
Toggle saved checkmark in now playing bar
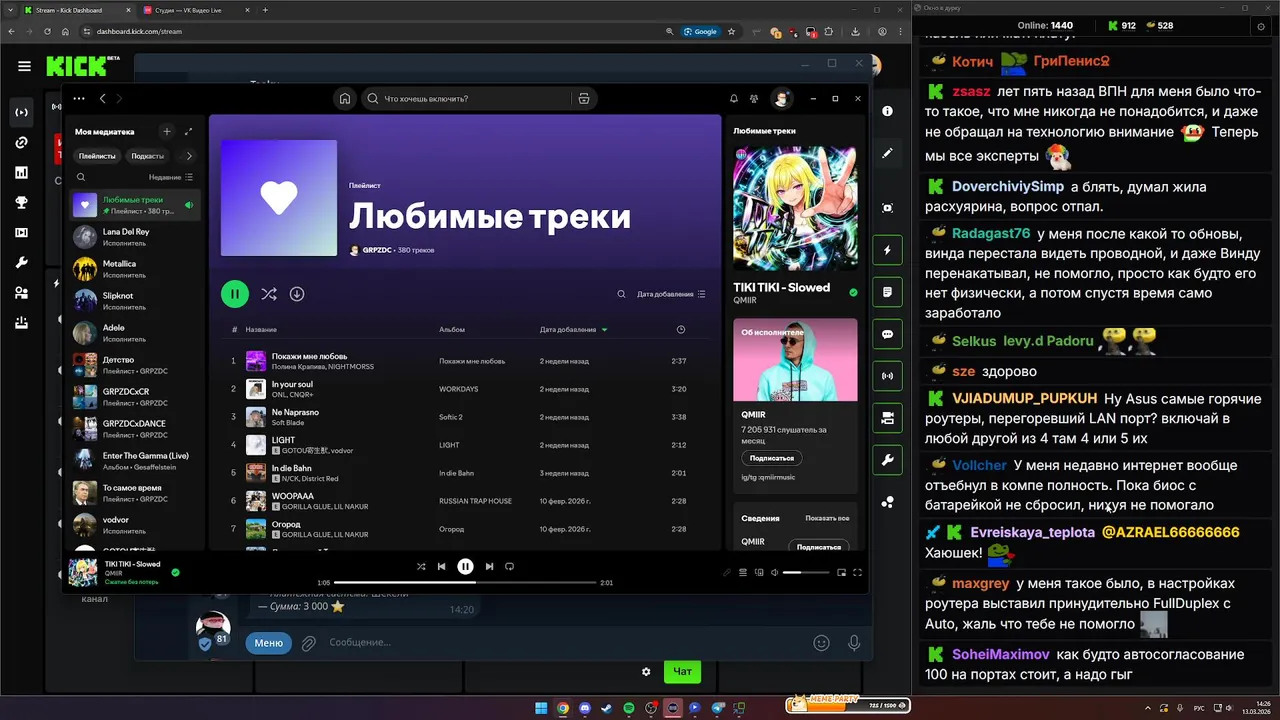click(175, 572)
